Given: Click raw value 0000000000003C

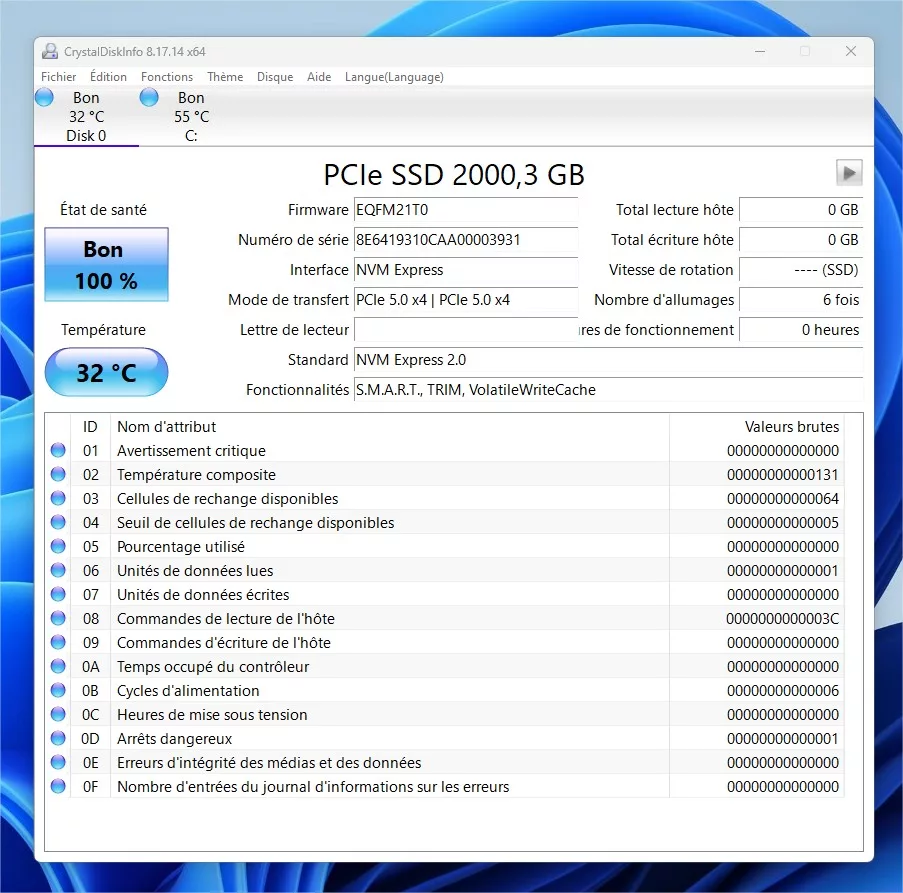Looking at the screenshot, I should (783, 619).
